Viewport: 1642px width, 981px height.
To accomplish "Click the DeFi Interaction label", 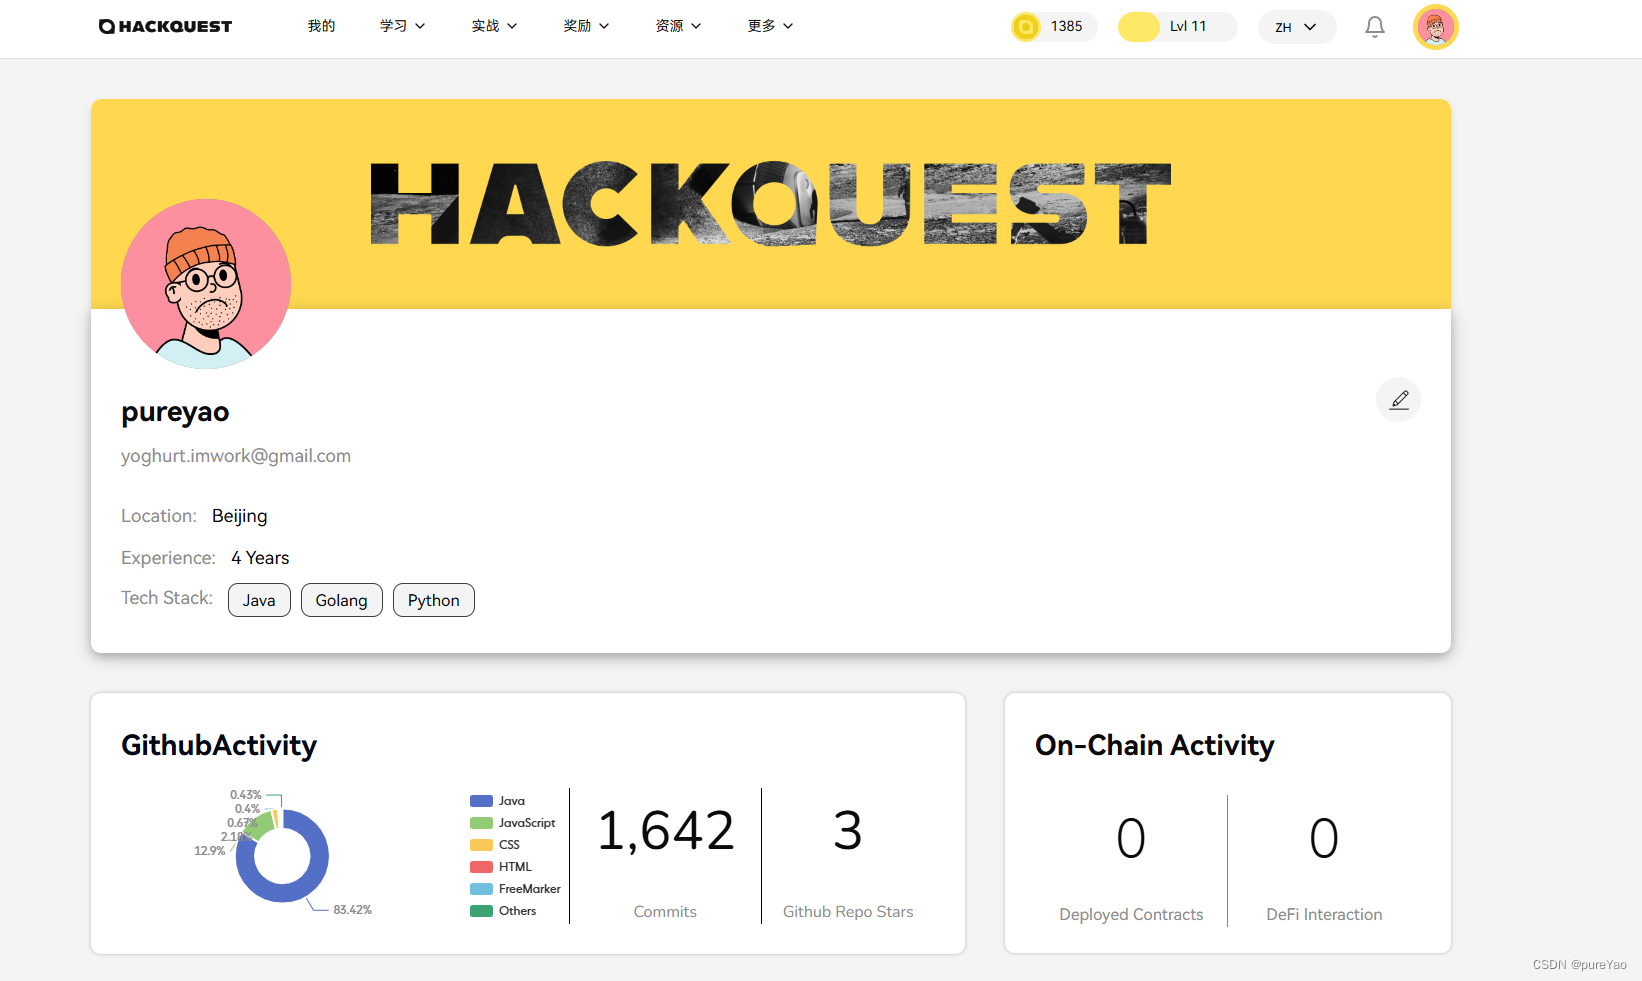I will tap(1324, 915).
